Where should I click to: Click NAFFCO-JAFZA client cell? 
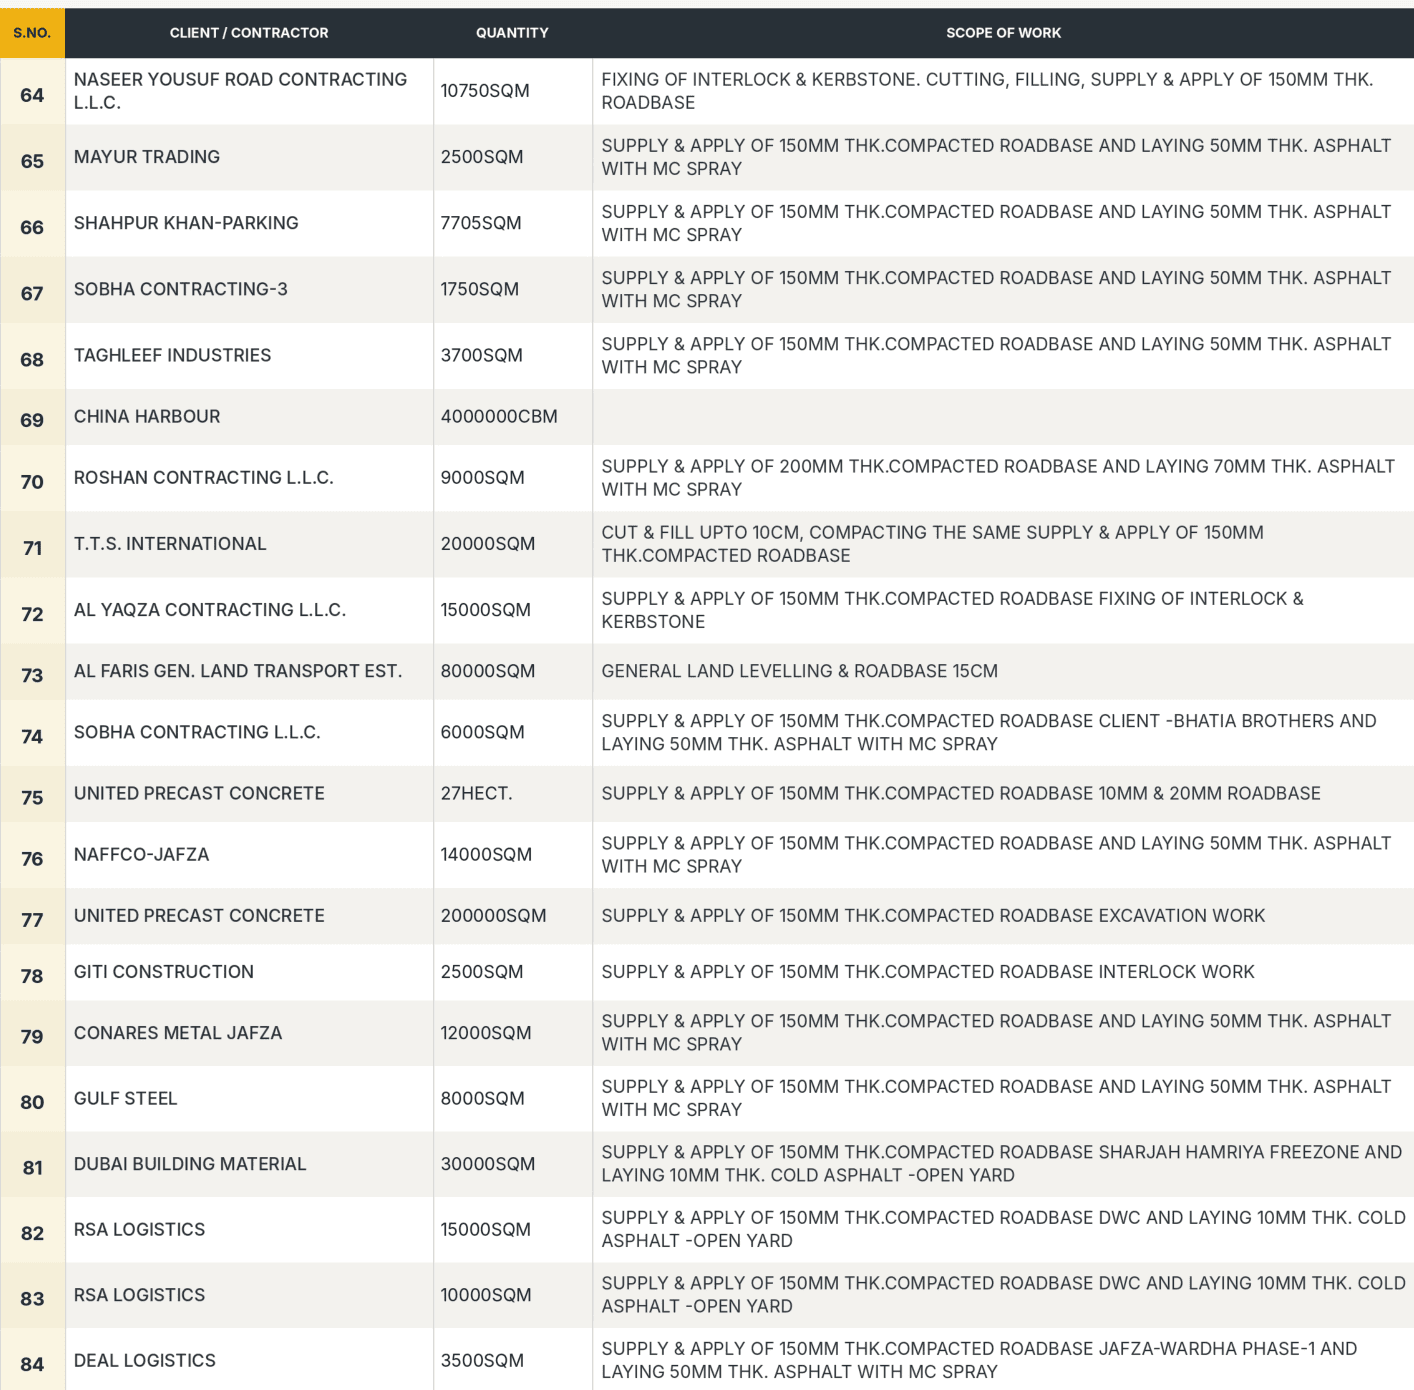249,855
